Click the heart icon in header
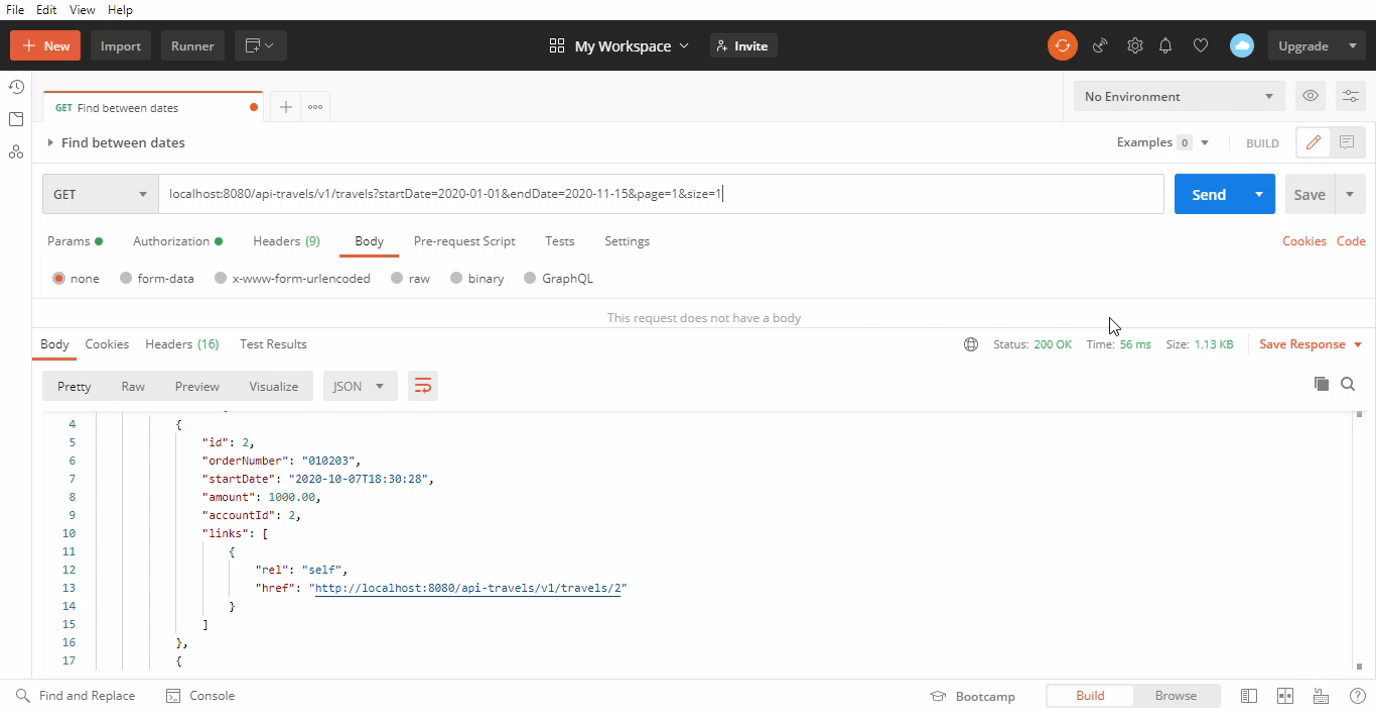The height and width of the screenshot is (712, 1376). click(1201, 46)
